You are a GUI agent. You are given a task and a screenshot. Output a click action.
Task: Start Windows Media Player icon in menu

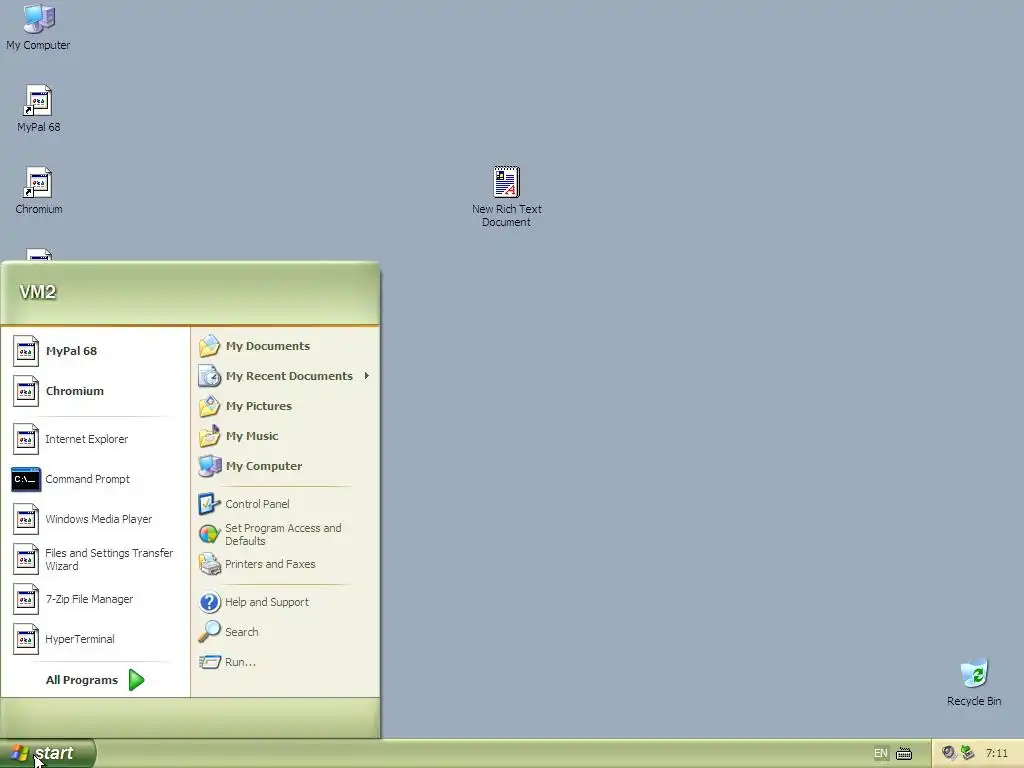tap(26, 519)
